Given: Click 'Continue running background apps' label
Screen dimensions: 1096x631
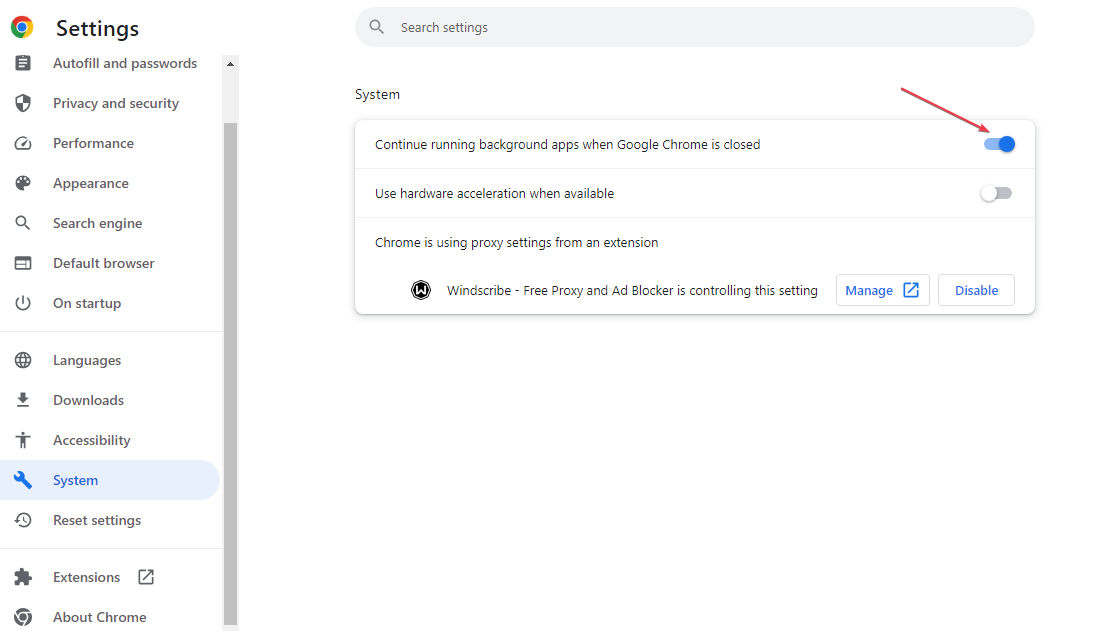Looking at the screenshot, I should tap(568, 144).
